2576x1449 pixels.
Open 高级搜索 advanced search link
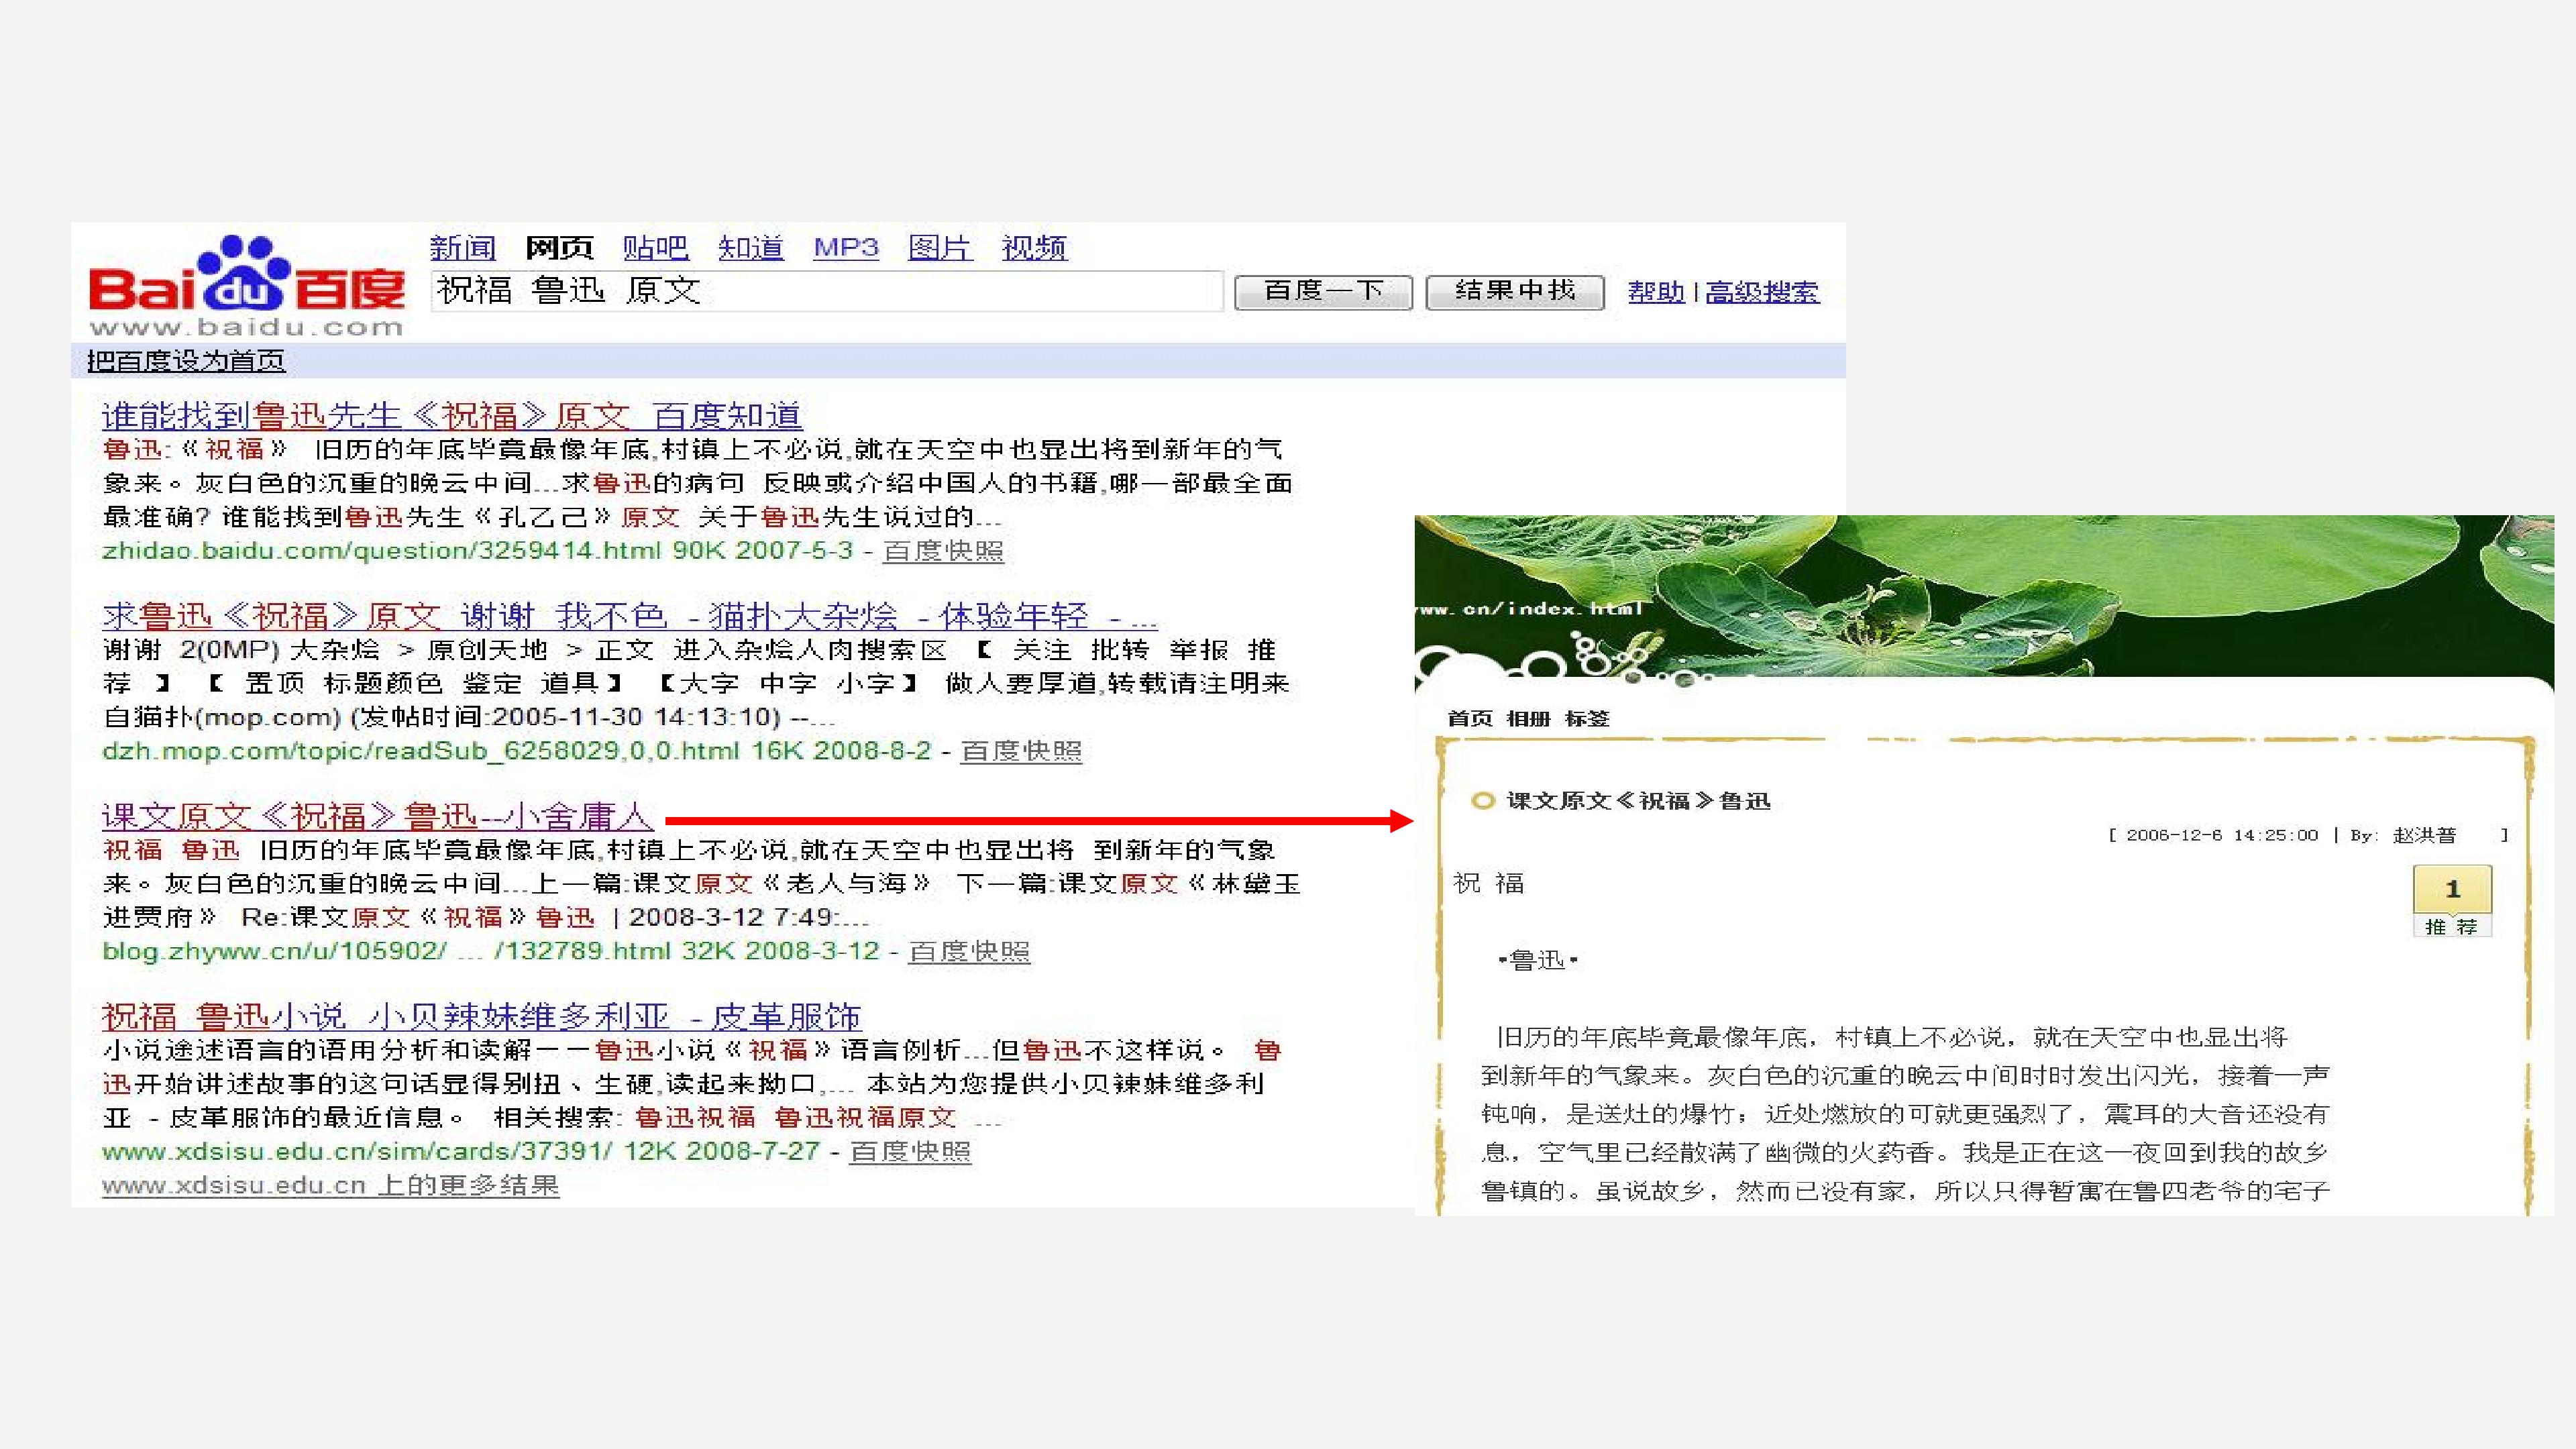tap(1762, 292)
